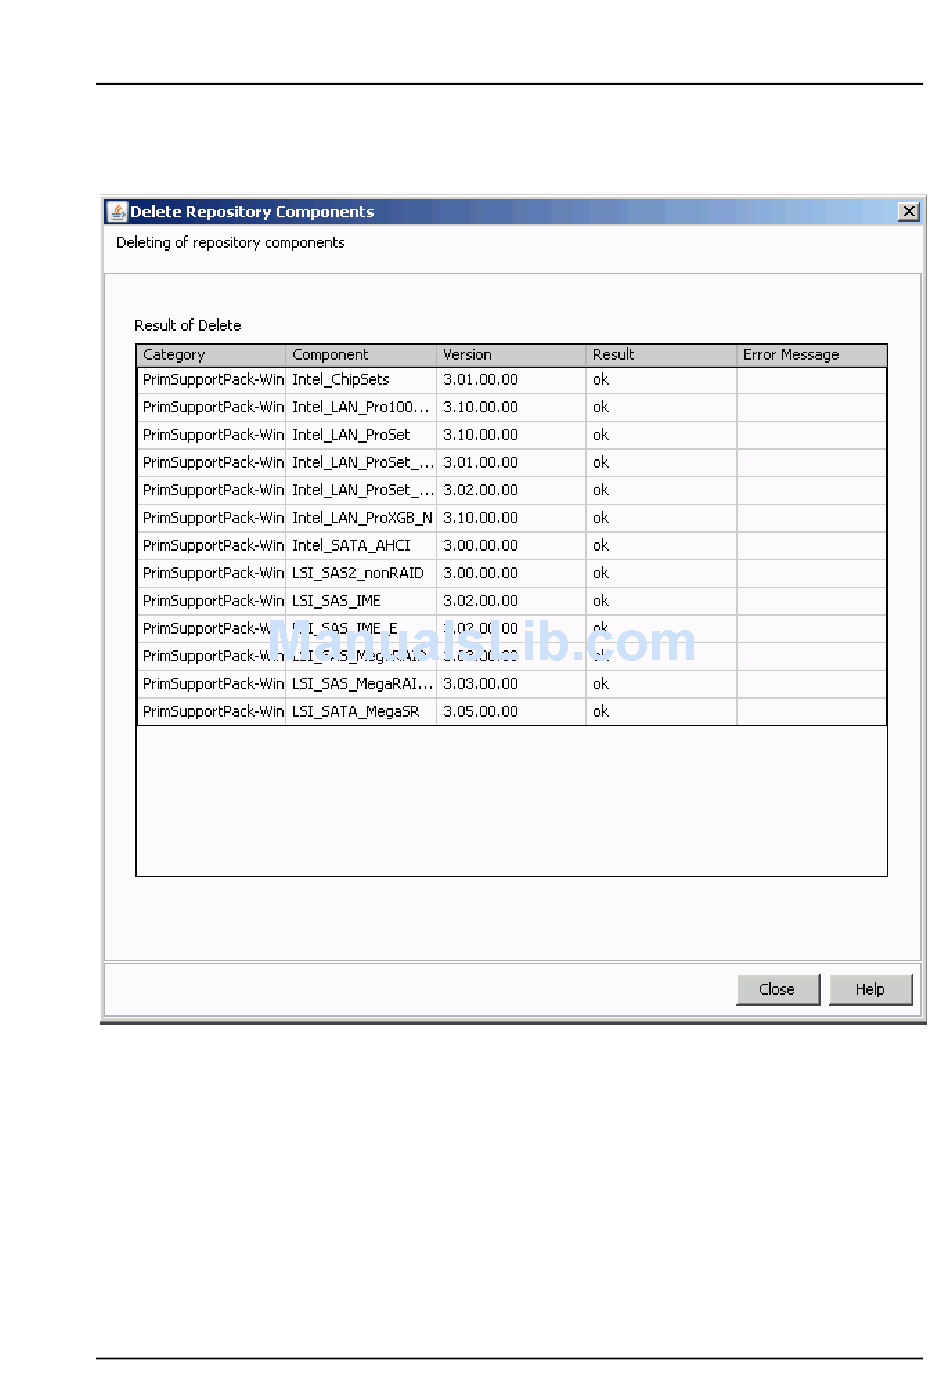Click the ok result for LSI_SAS_IME

tap(661, 601)
